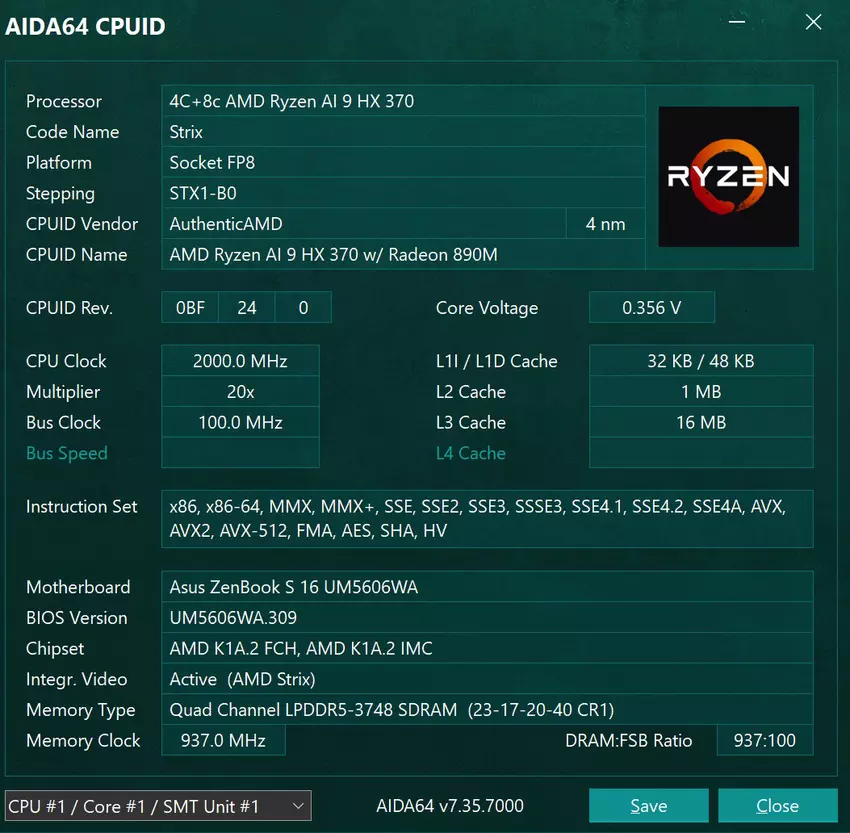The height and width of the screenshot is (833, 850).
Task: Select the CPUID Name value field
Action: [x=403, y=255]
